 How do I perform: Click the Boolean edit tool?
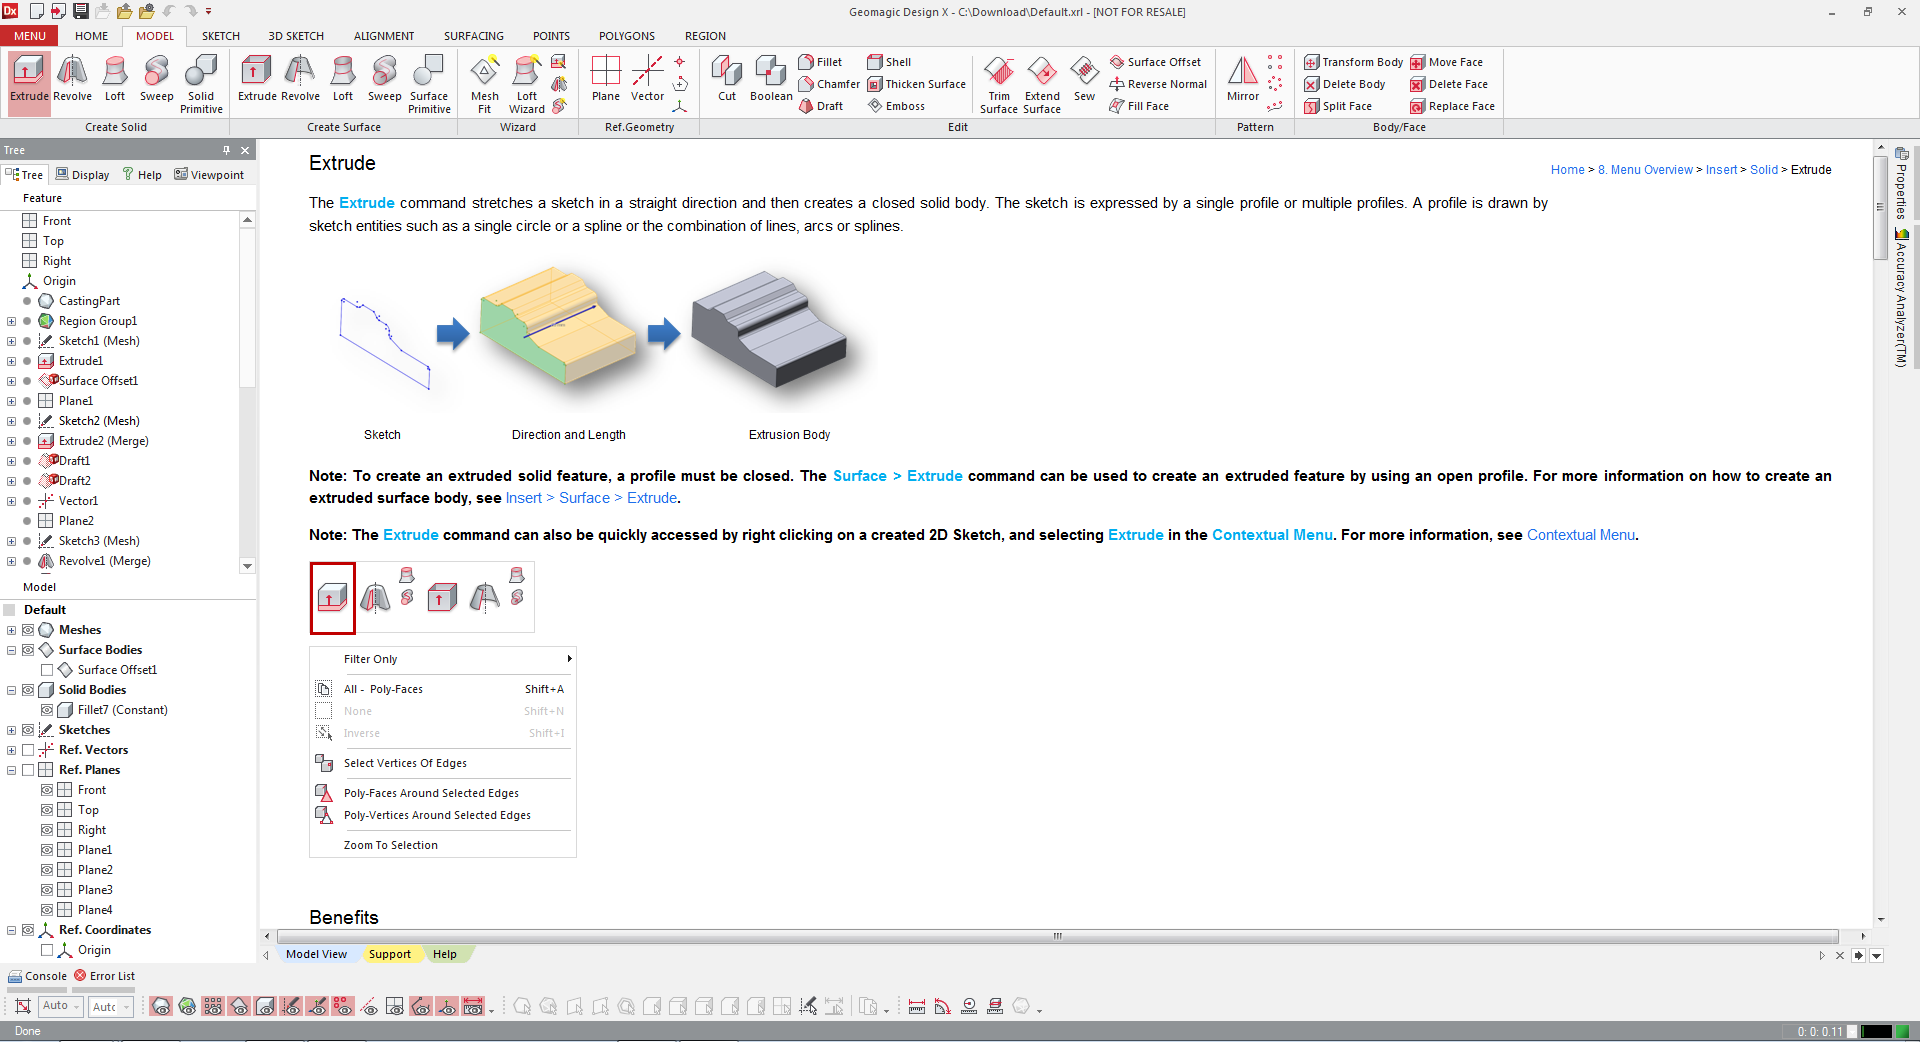770,79
